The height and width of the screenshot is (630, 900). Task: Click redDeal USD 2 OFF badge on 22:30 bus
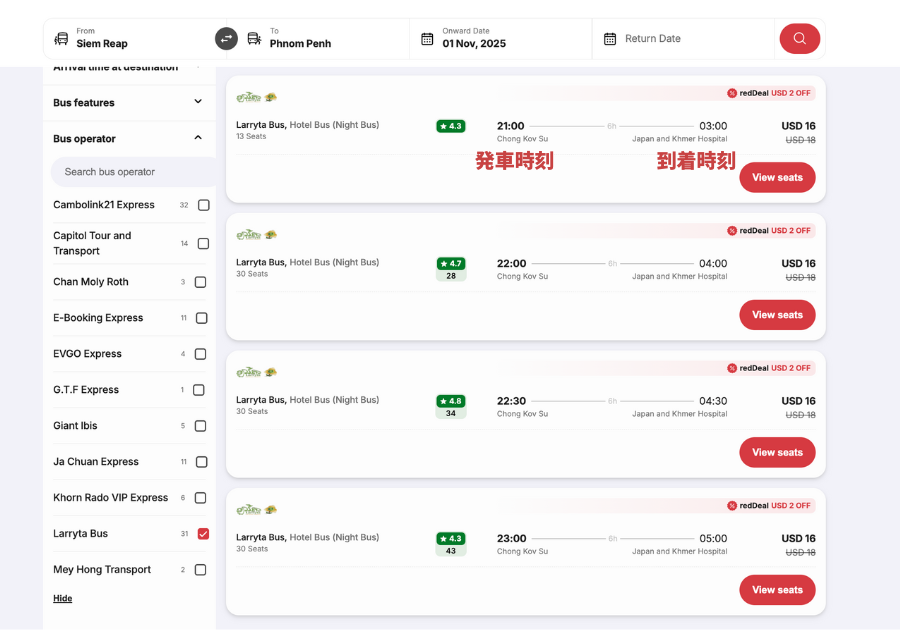(x=769, y=368)
